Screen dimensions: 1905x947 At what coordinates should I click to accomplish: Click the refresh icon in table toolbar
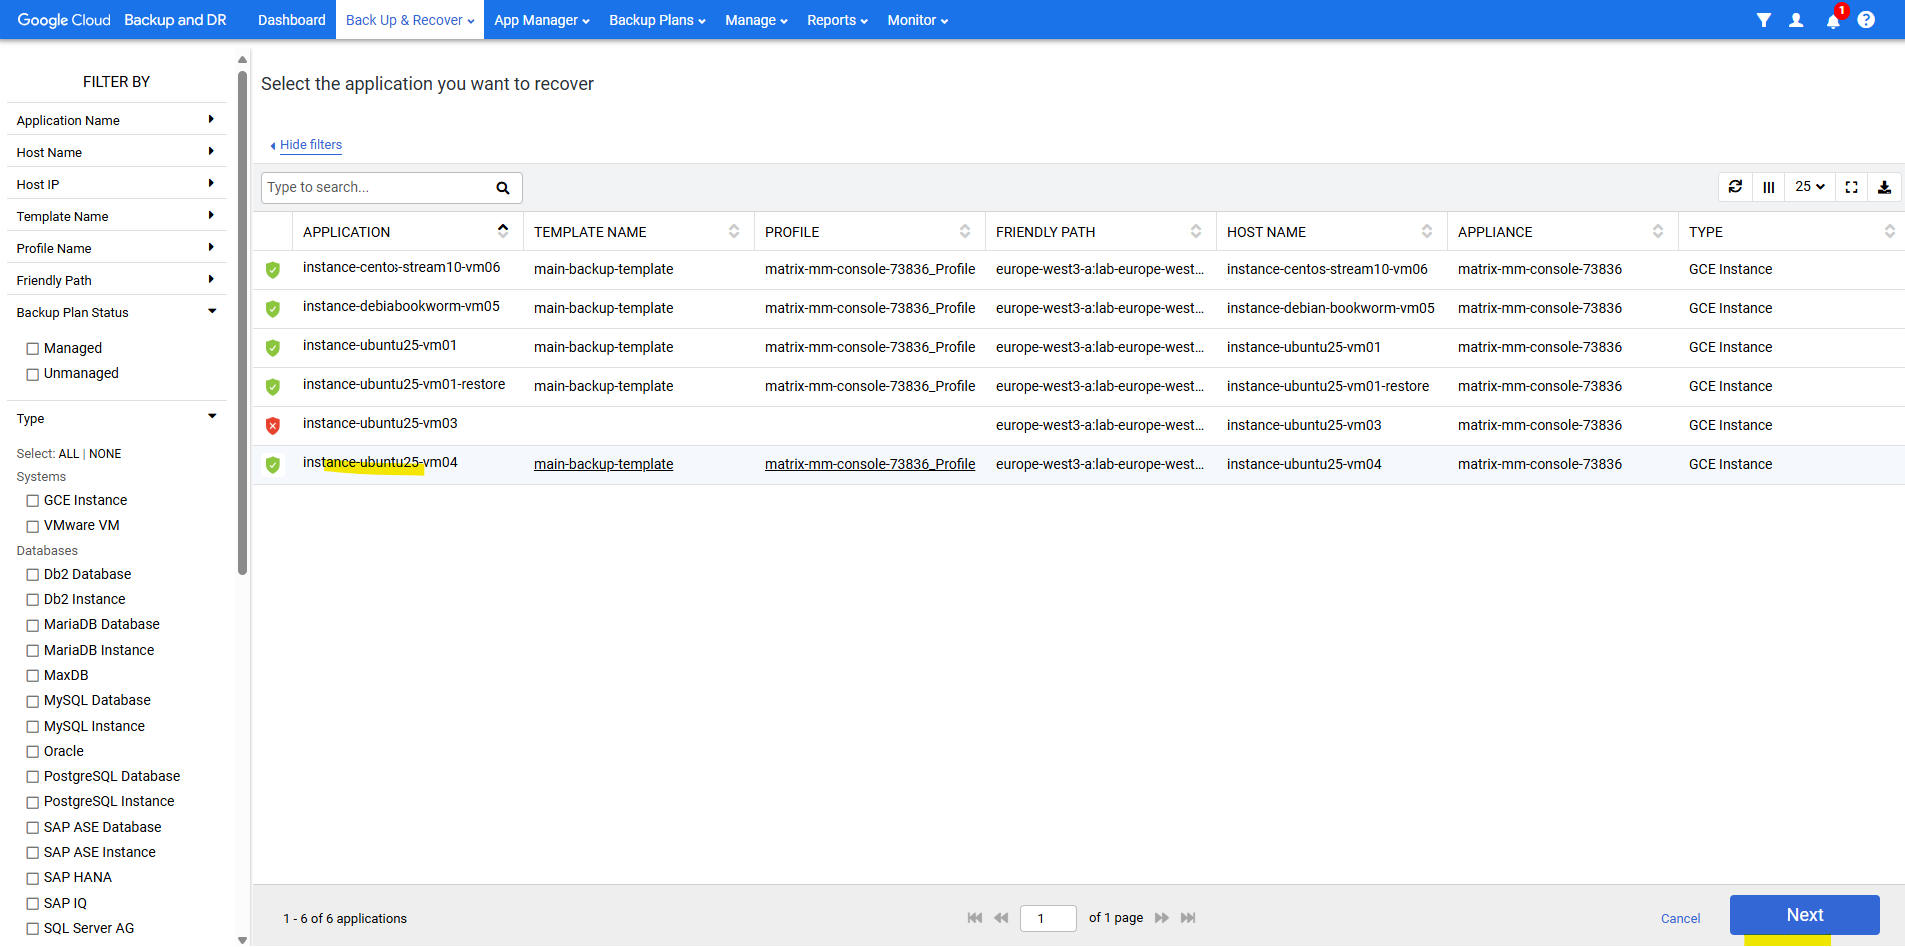pyautogui.click(x=1735, y=187)
